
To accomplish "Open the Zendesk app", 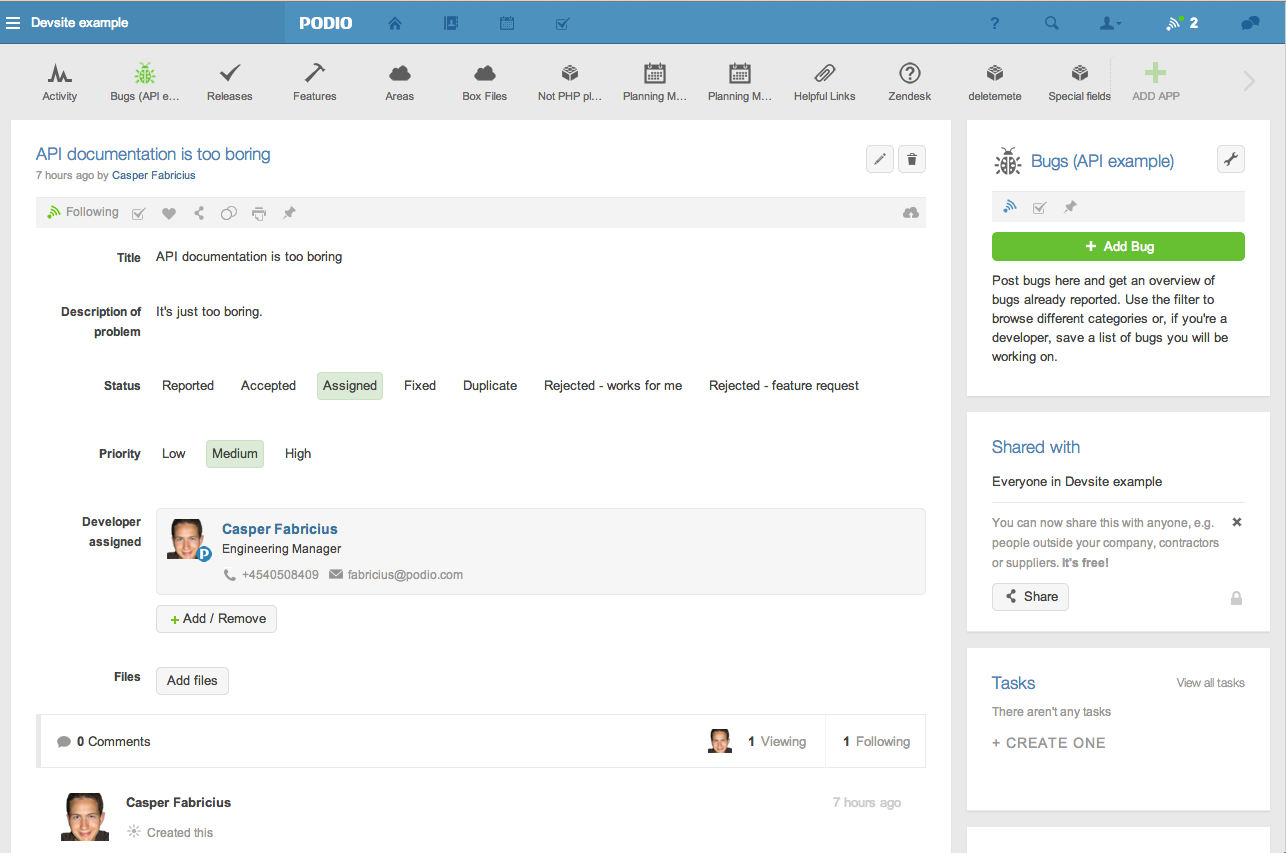I will point(910,82).
